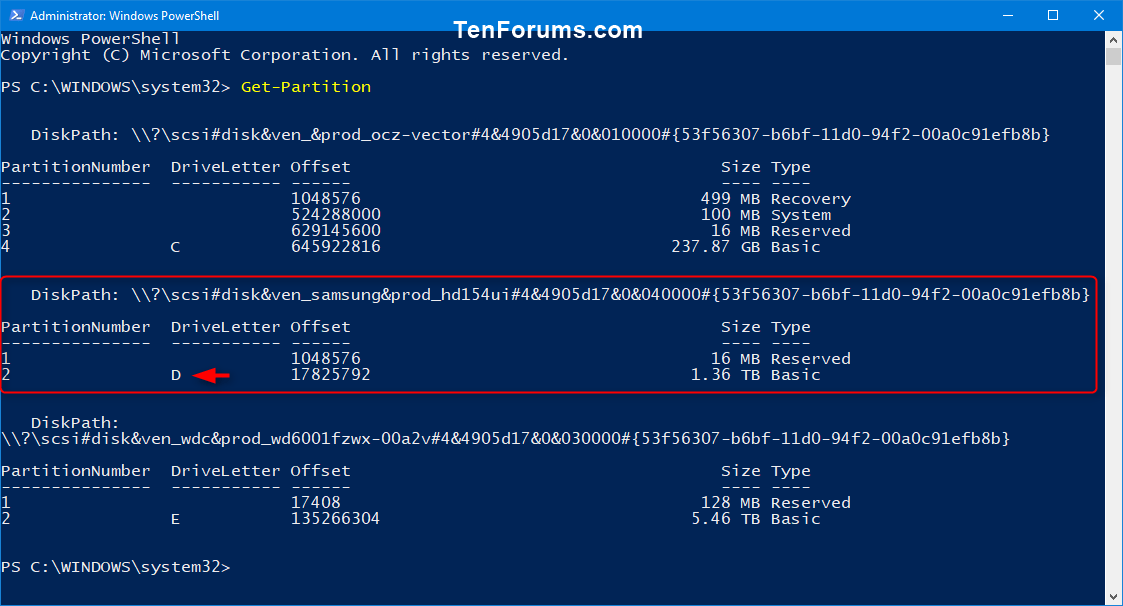Screen dimensions: 1123x606
Task: Click the minimize button icon
Action: coord(1007,15)
